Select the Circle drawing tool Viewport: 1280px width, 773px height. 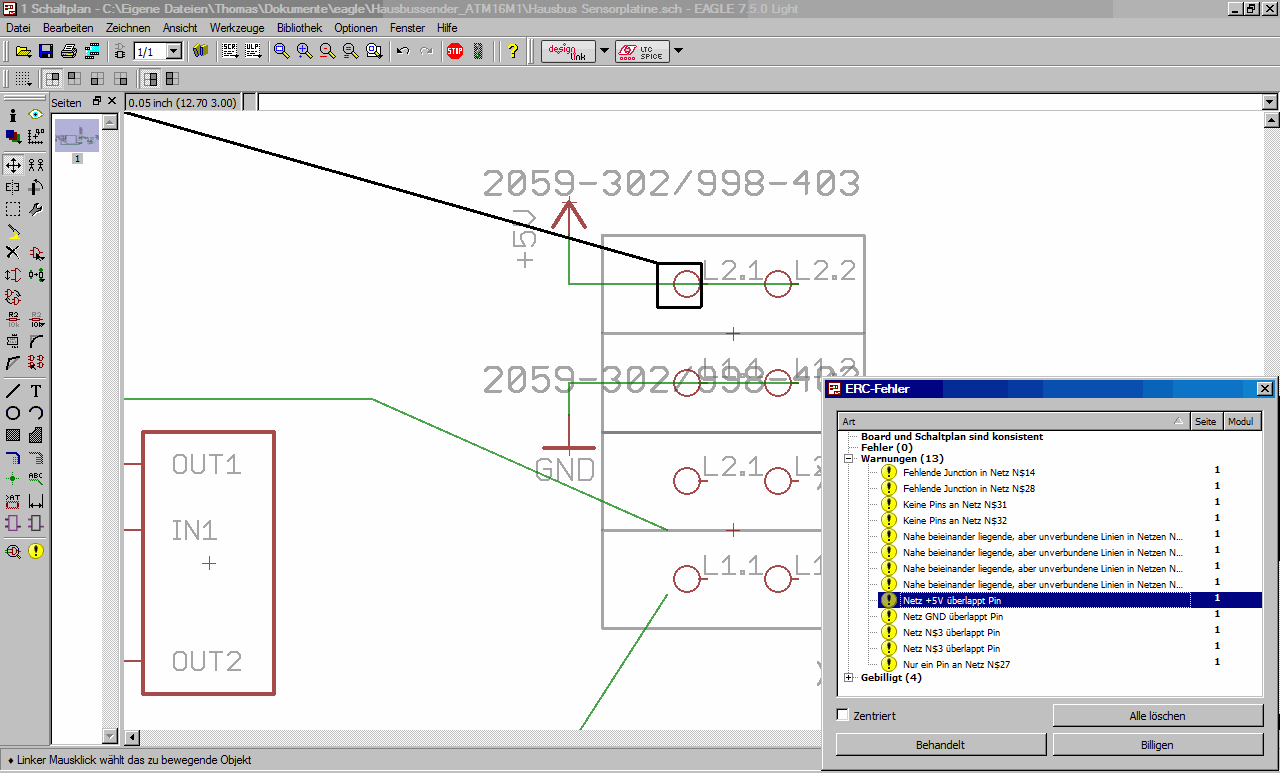point(13,413)
